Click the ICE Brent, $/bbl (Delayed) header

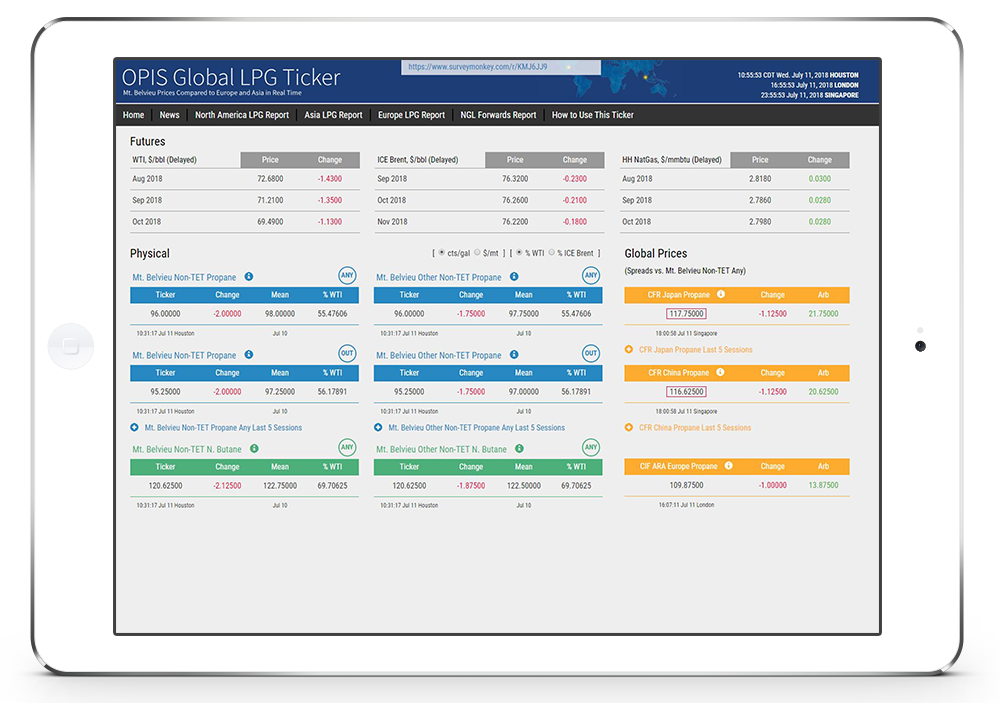[x=418, y=160]
